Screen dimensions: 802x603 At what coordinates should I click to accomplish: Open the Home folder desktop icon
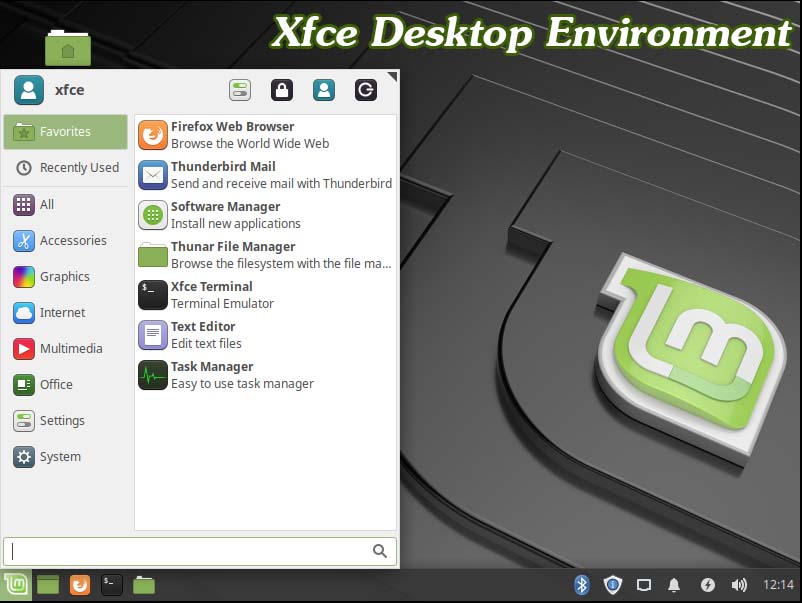(68, 48)
